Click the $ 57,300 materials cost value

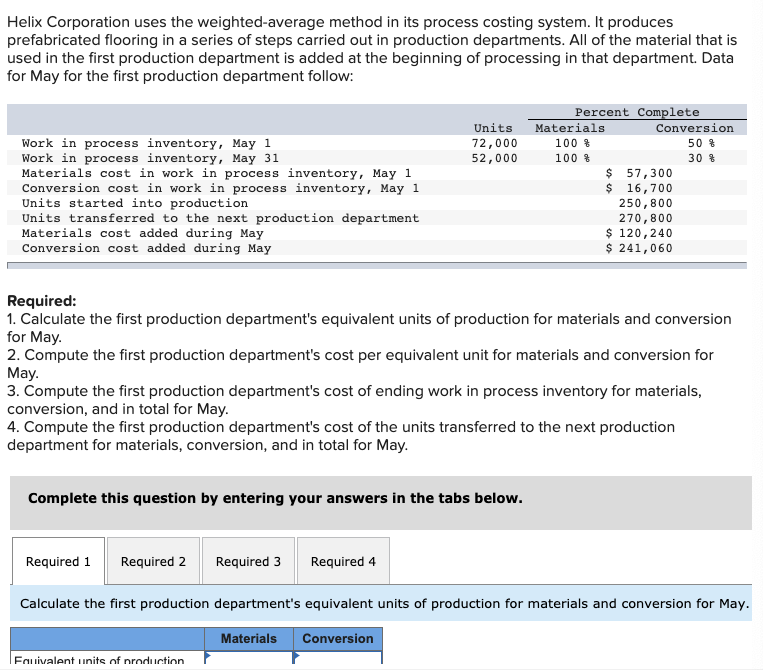click(x=639, y=173)
